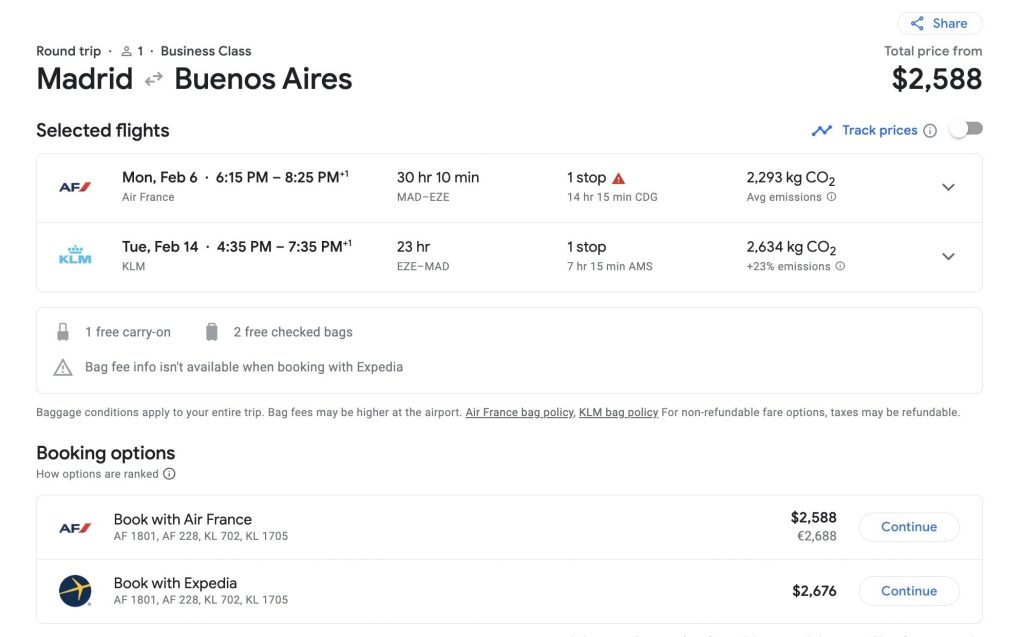
Task: Click the Air France logo in selected flights
Action: pos(75,188)
